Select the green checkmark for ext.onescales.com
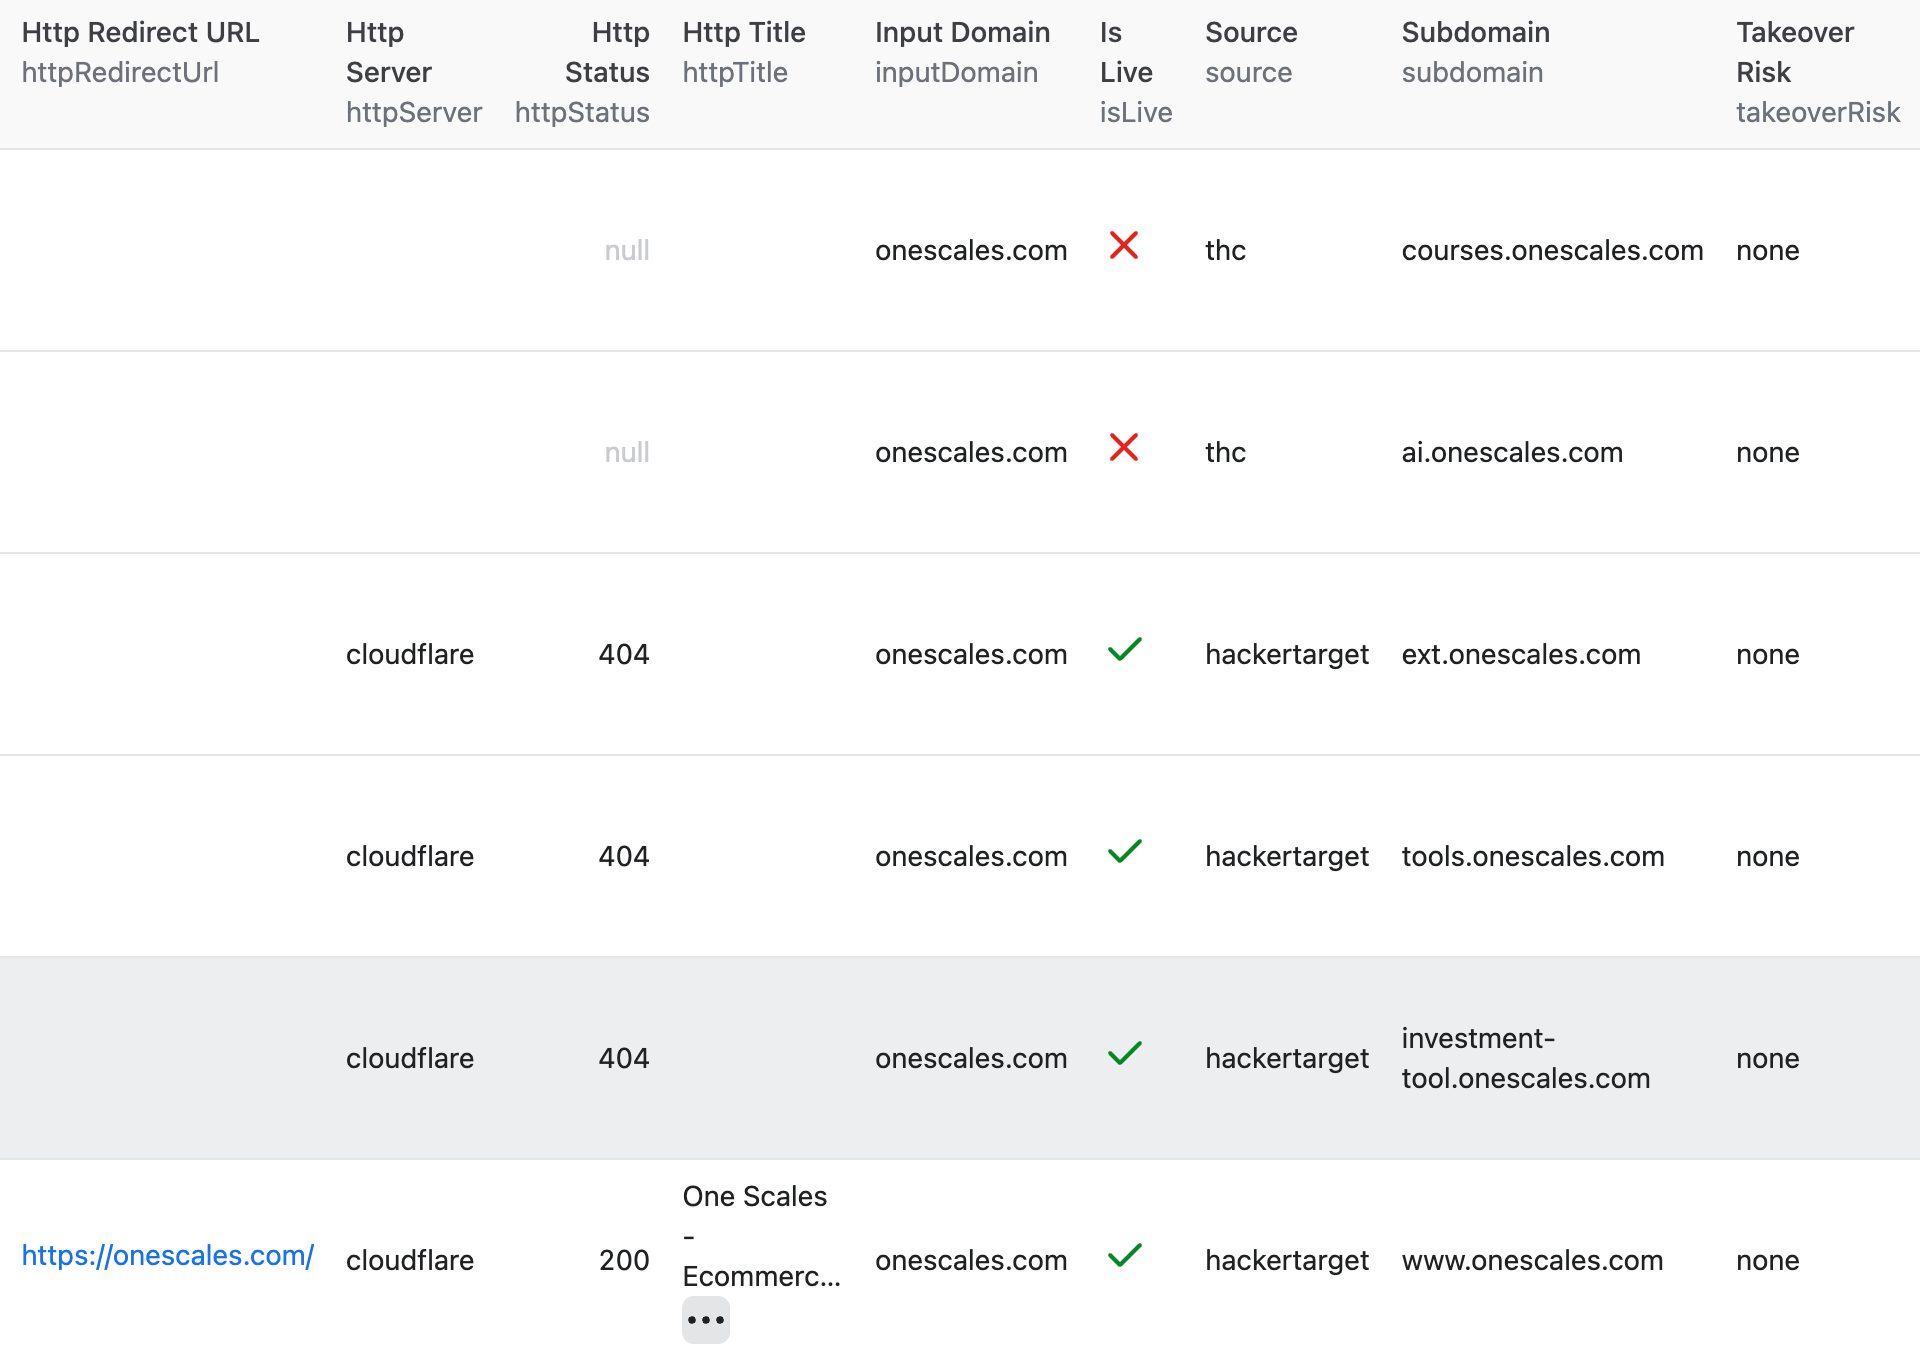The height and width of the screenshot is (1360, 1920). 1125,652
